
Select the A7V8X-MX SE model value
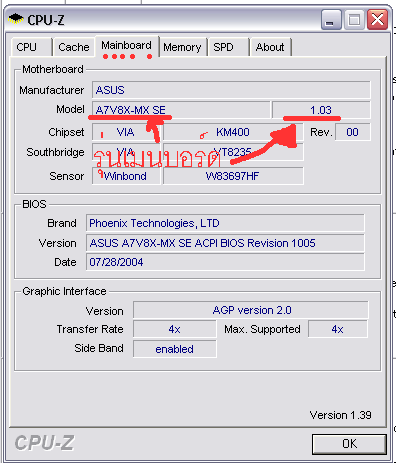[181, 110]
